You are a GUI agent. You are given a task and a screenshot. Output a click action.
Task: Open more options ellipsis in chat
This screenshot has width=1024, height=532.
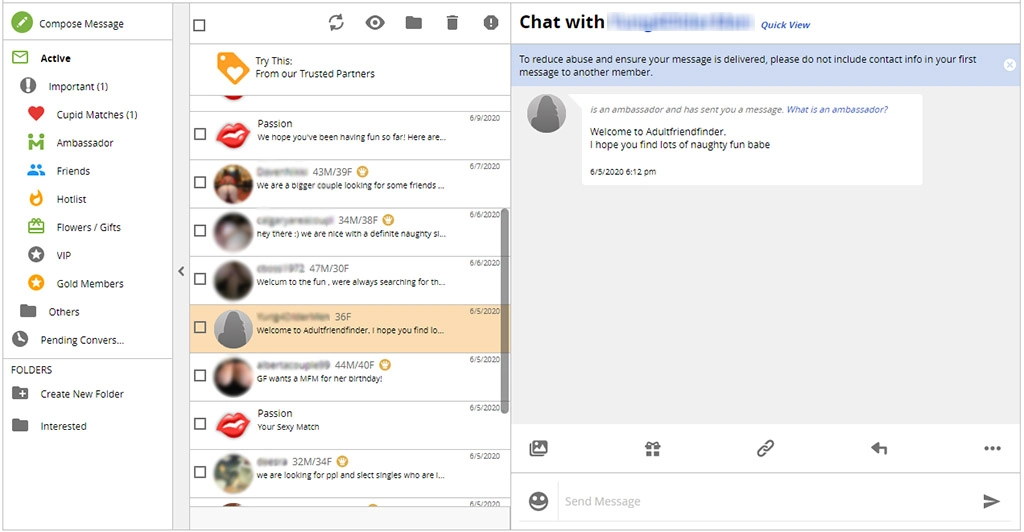(x=992, y=448)
